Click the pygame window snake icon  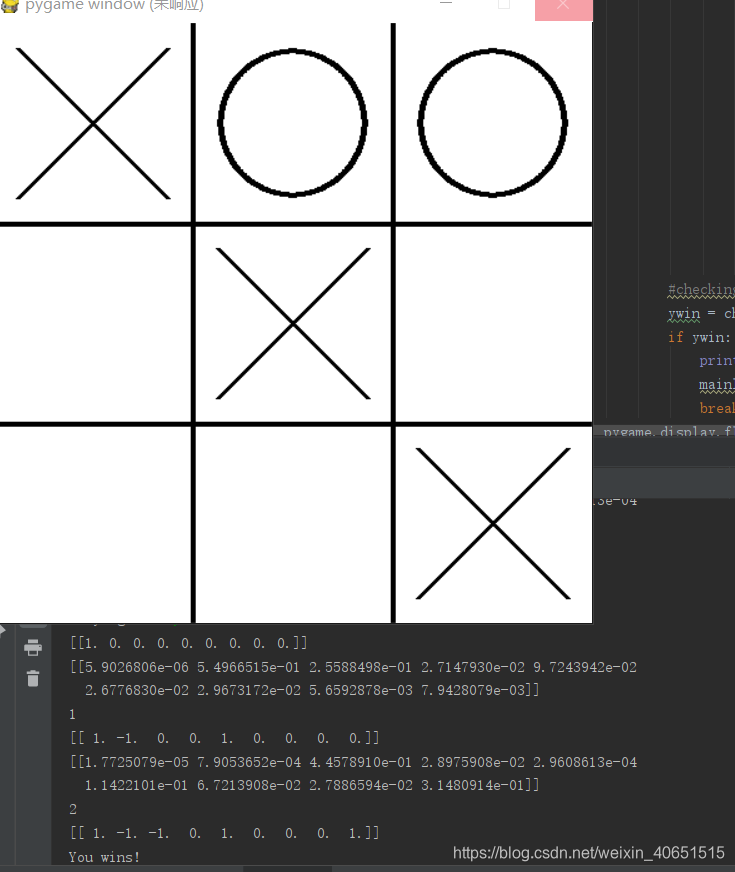point(9,5)
